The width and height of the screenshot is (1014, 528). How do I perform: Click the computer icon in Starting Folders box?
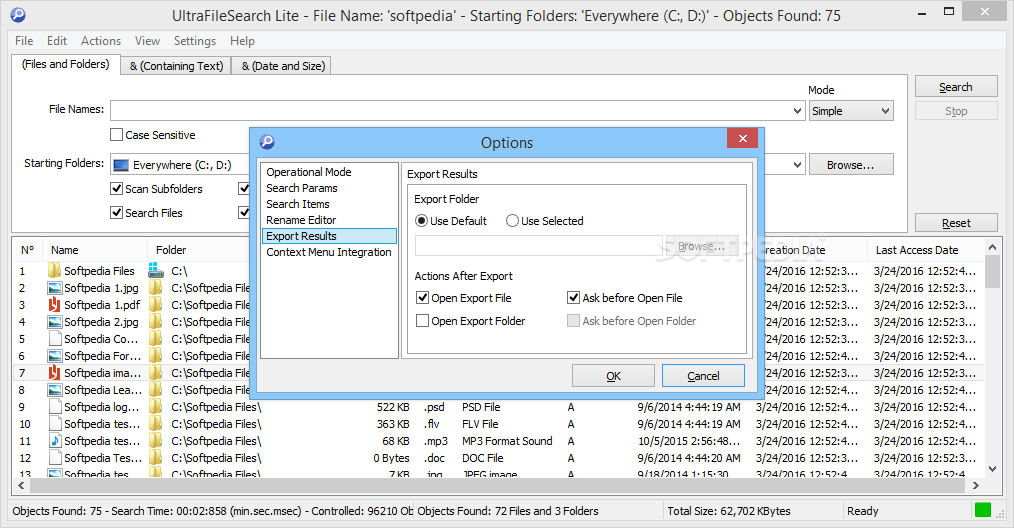(121, 165)
